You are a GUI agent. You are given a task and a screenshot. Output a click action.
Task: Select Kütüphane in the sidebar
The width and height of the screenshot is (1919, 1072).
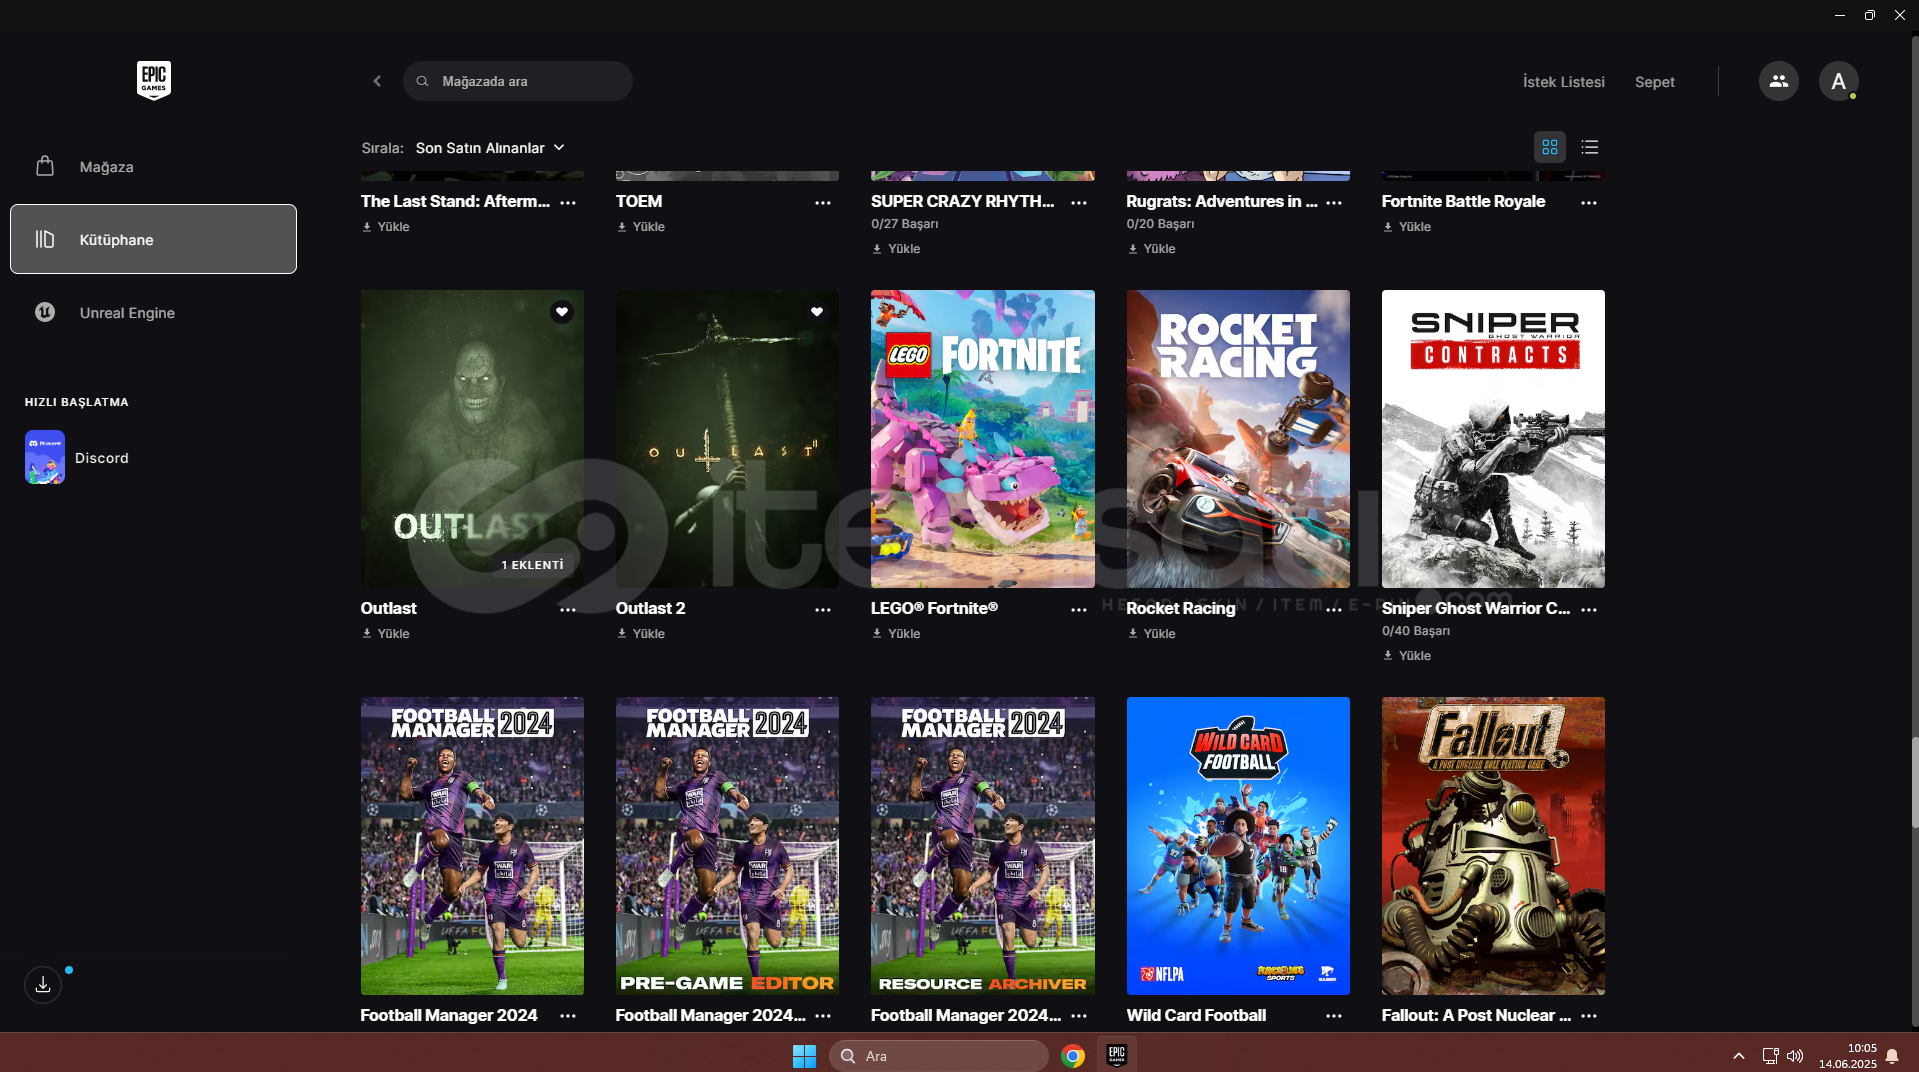(x=153, y=239)
